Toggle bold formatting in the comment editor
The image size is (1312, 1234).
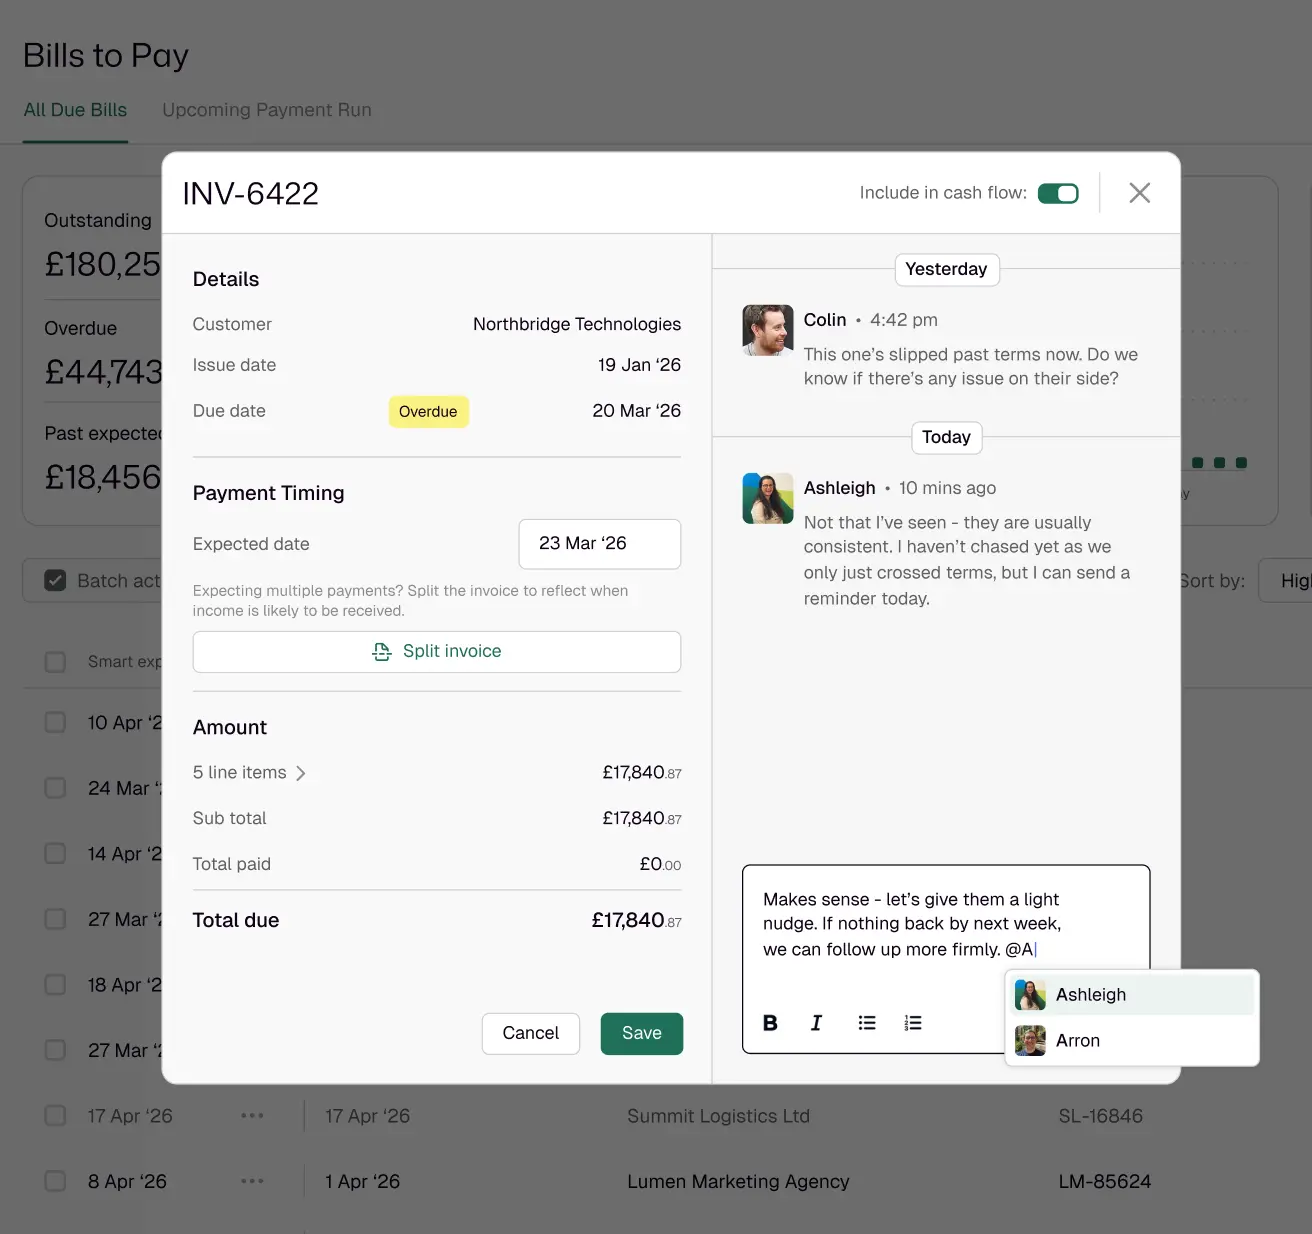pos(770,1023)
